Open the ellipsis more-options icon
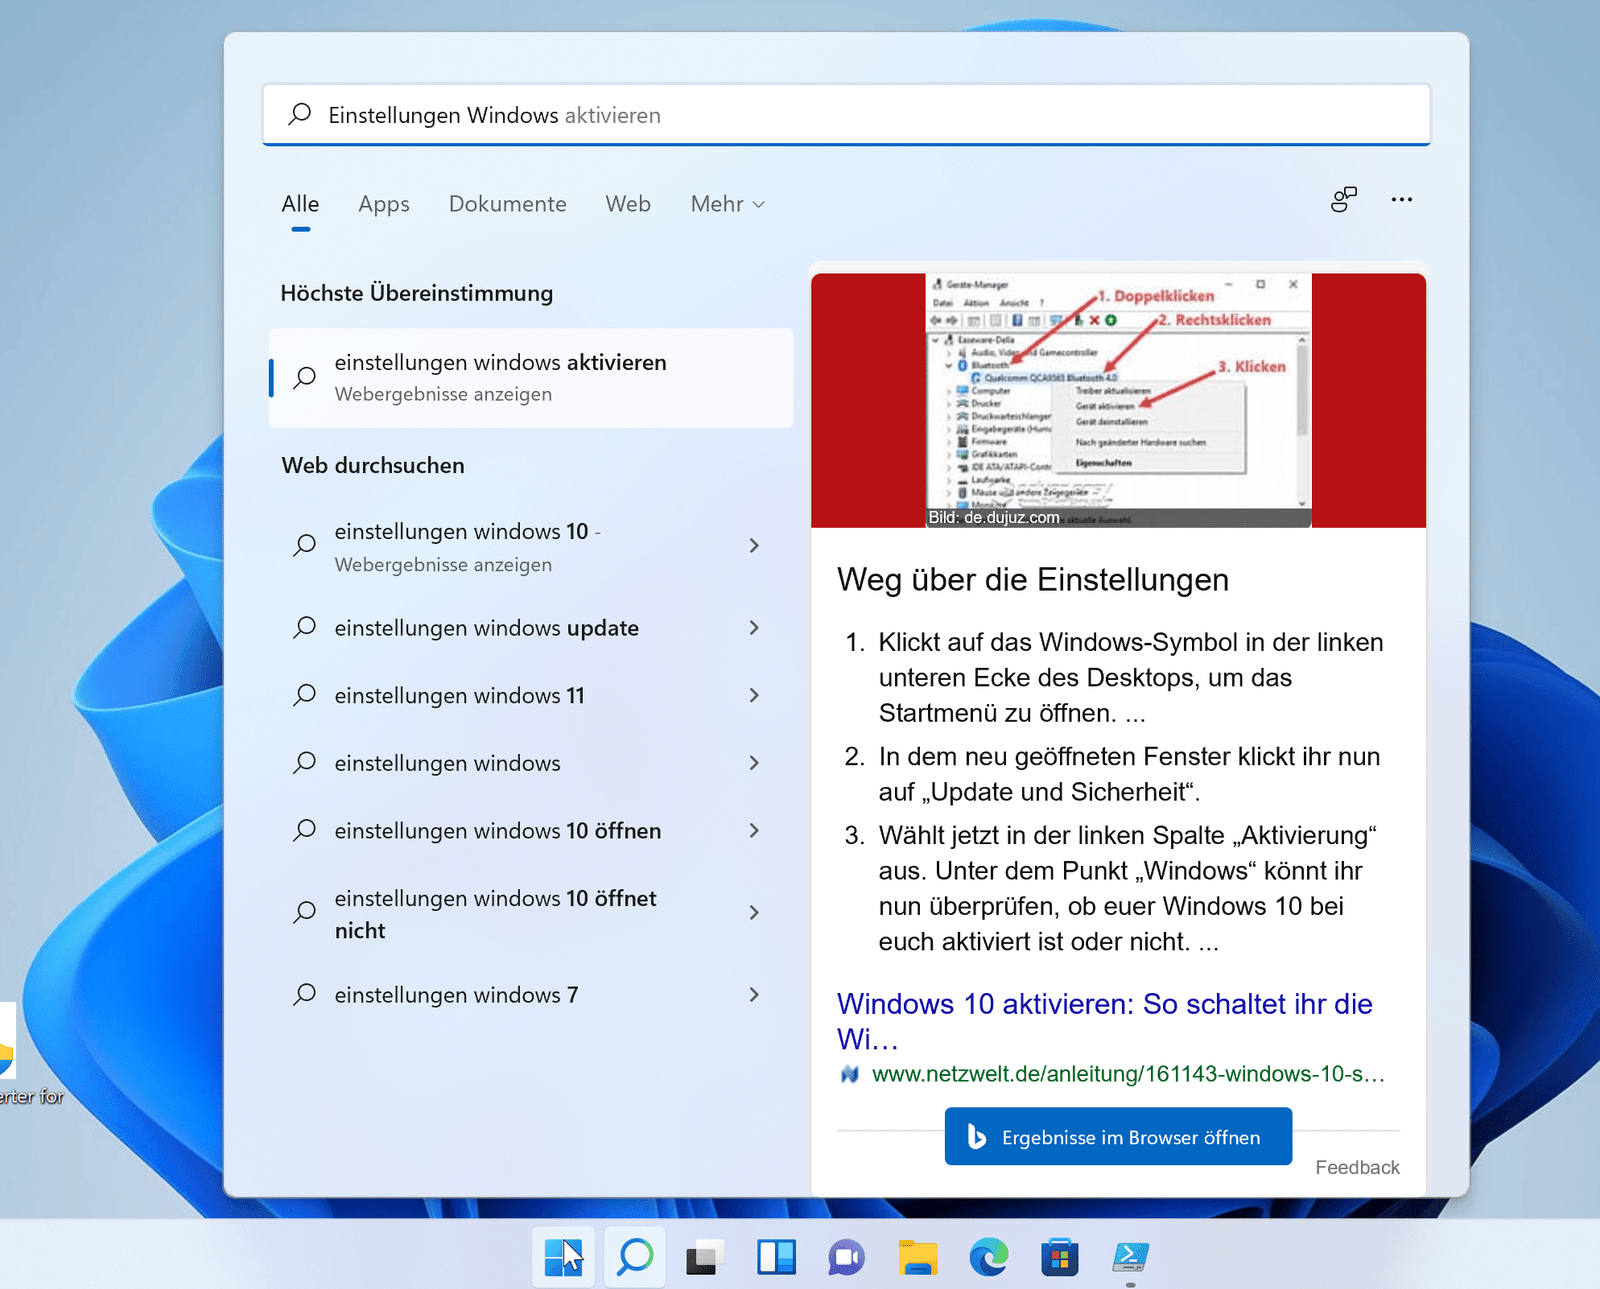Viewport: 1600px width, 1289px height. [1402, 200]
